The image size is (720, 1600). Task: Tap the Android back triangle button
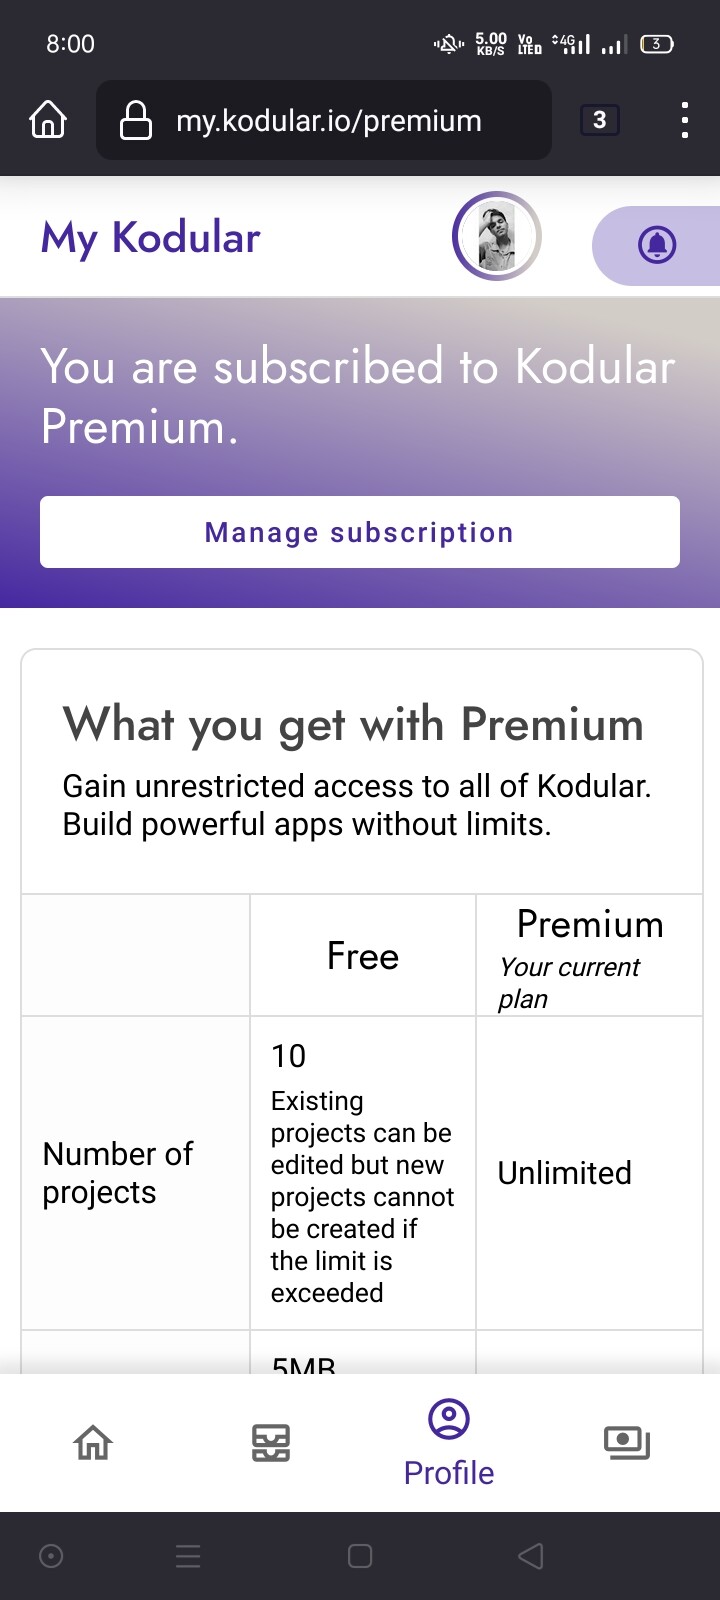pyautogui.click(x=531, y=1556)
